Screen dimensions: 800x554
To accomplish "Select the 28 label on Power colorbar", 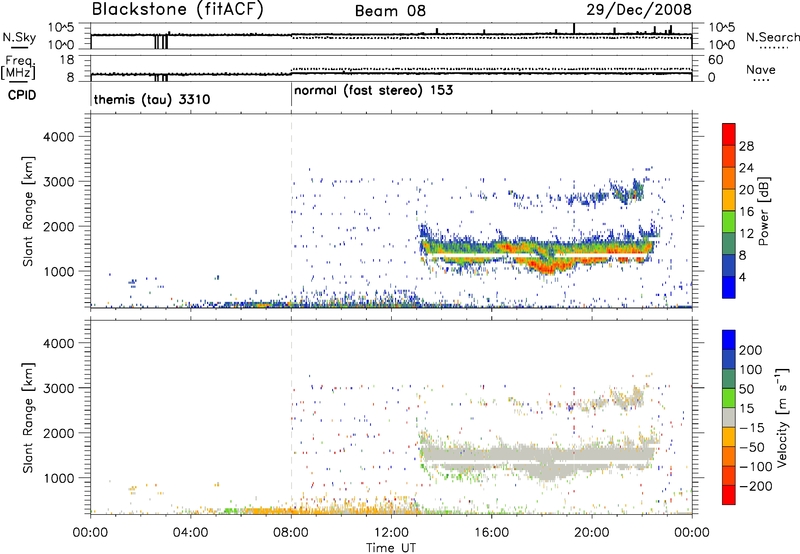I will [746, 146].
